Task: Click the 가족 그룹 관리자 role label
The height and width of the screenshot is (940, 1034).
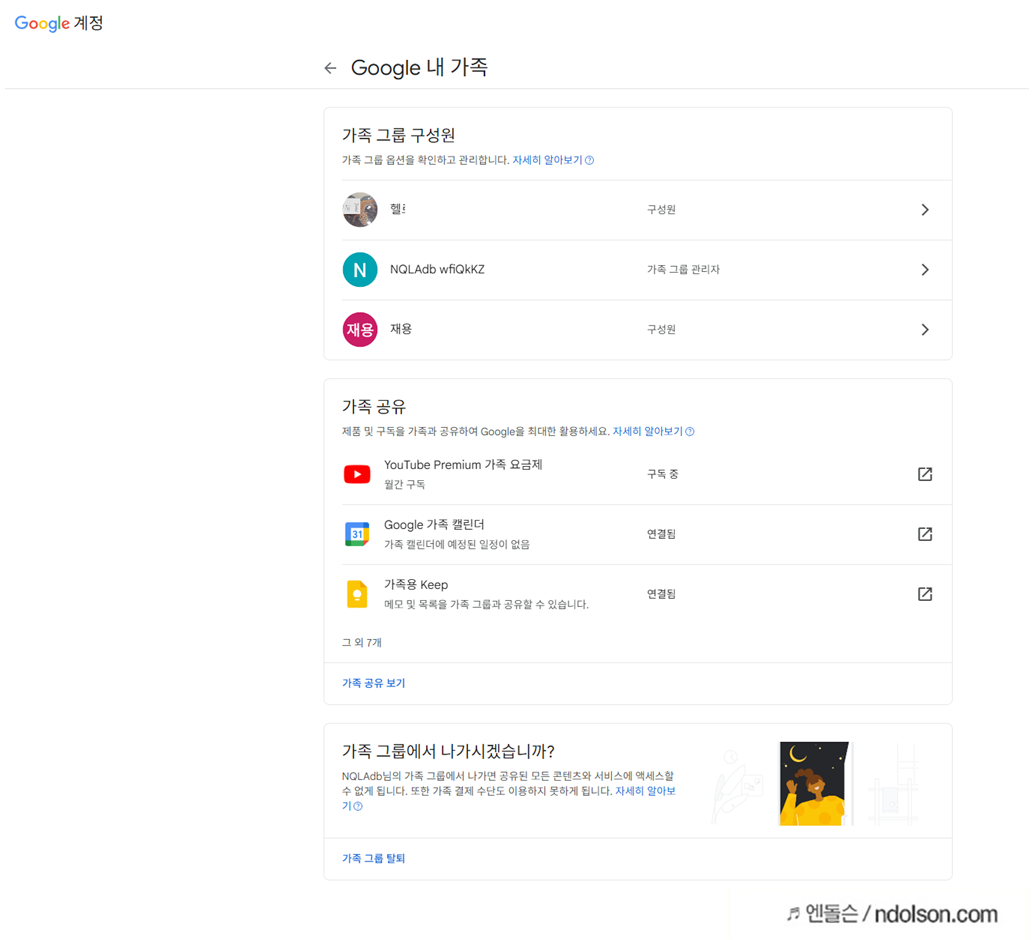Action: coord(683,270)
